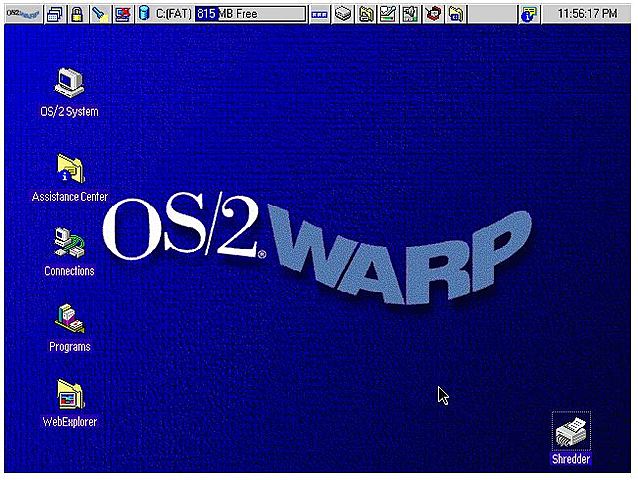Open the disk drive icon in WarpCenter tray
Screen dimensions: 638x480
click(343, 14)
